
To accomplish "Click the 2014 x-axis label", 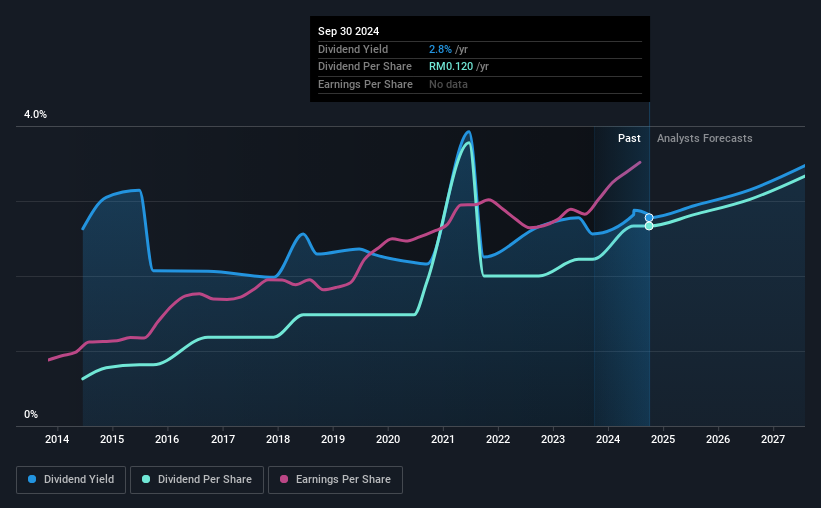I will pos(57,439).
